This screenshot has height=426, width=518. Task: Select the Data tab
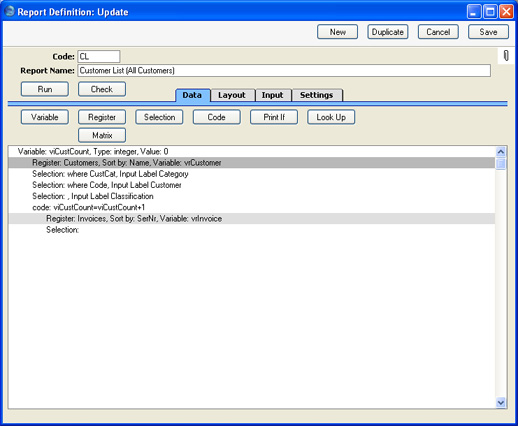click(x=192, y=95)
